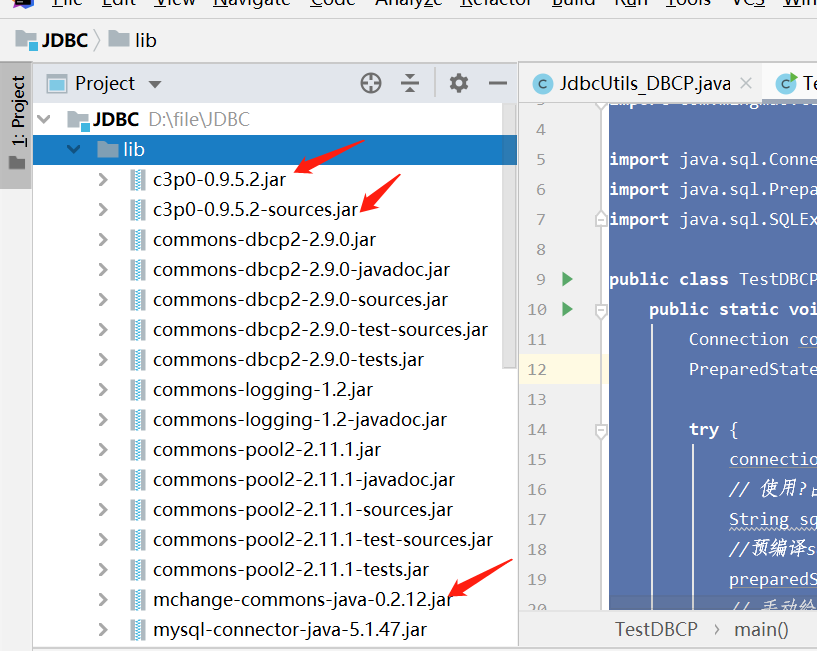This screenshot has height=651, width=817.
Task: Select commons-dbcp2-2.9.0-tests.jar file
Action: coord(289,360)
